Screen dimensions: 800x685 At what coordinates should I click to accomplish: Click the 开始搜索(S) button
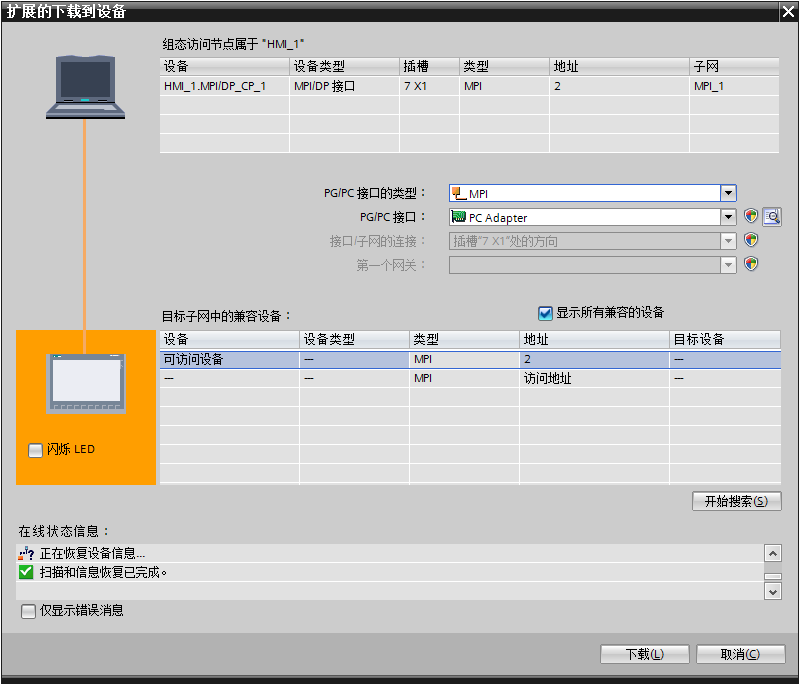(736, 501)
